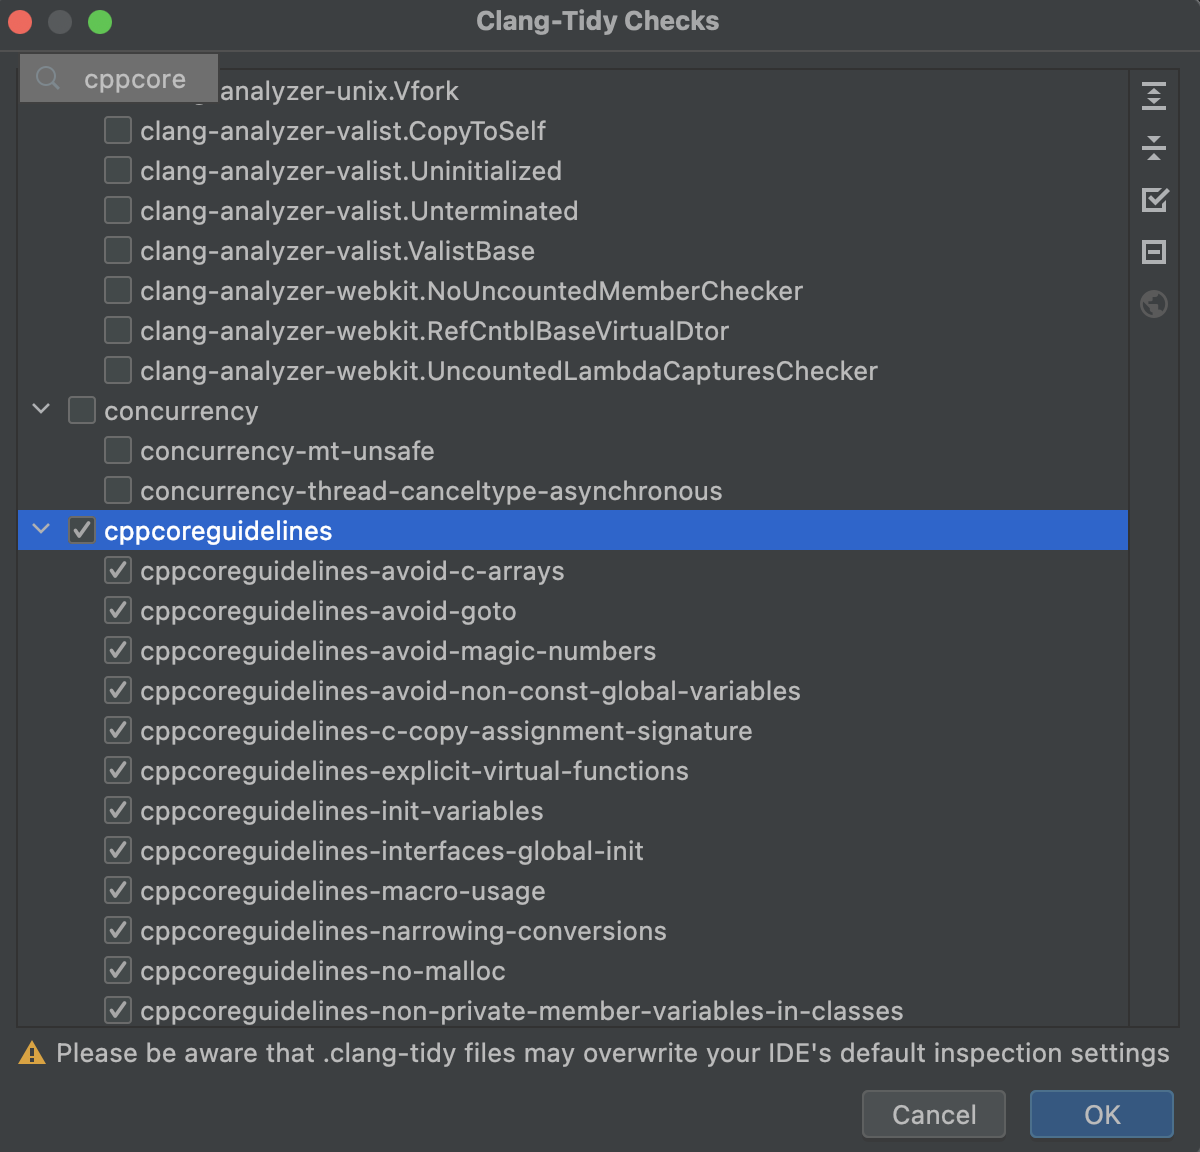Tick webkit.UncountedLambdaCapturesChecker checkbox
This screenshot has height=1152, width=1200.
(x=118, y=370)
